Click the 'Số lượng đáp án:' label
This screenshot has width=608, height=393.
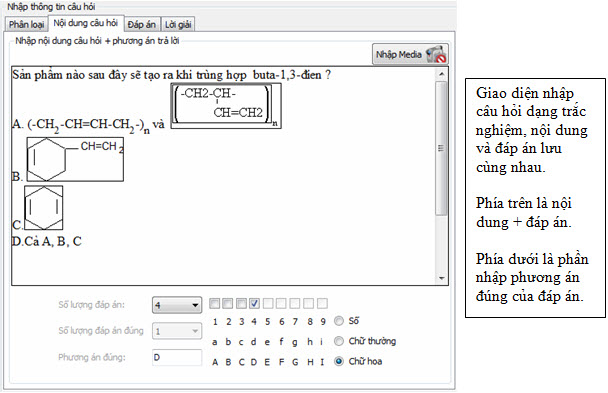click(92, 305)
